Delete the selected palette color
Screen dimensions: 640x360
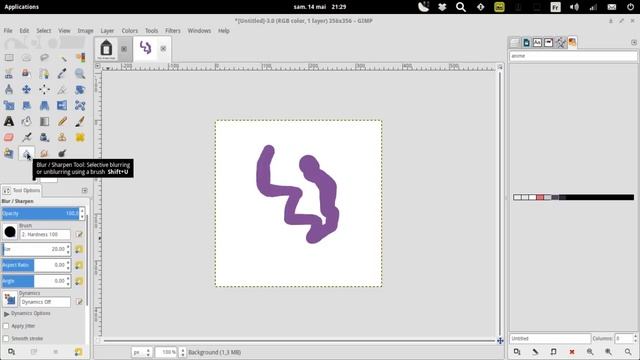tap(572, 352)
